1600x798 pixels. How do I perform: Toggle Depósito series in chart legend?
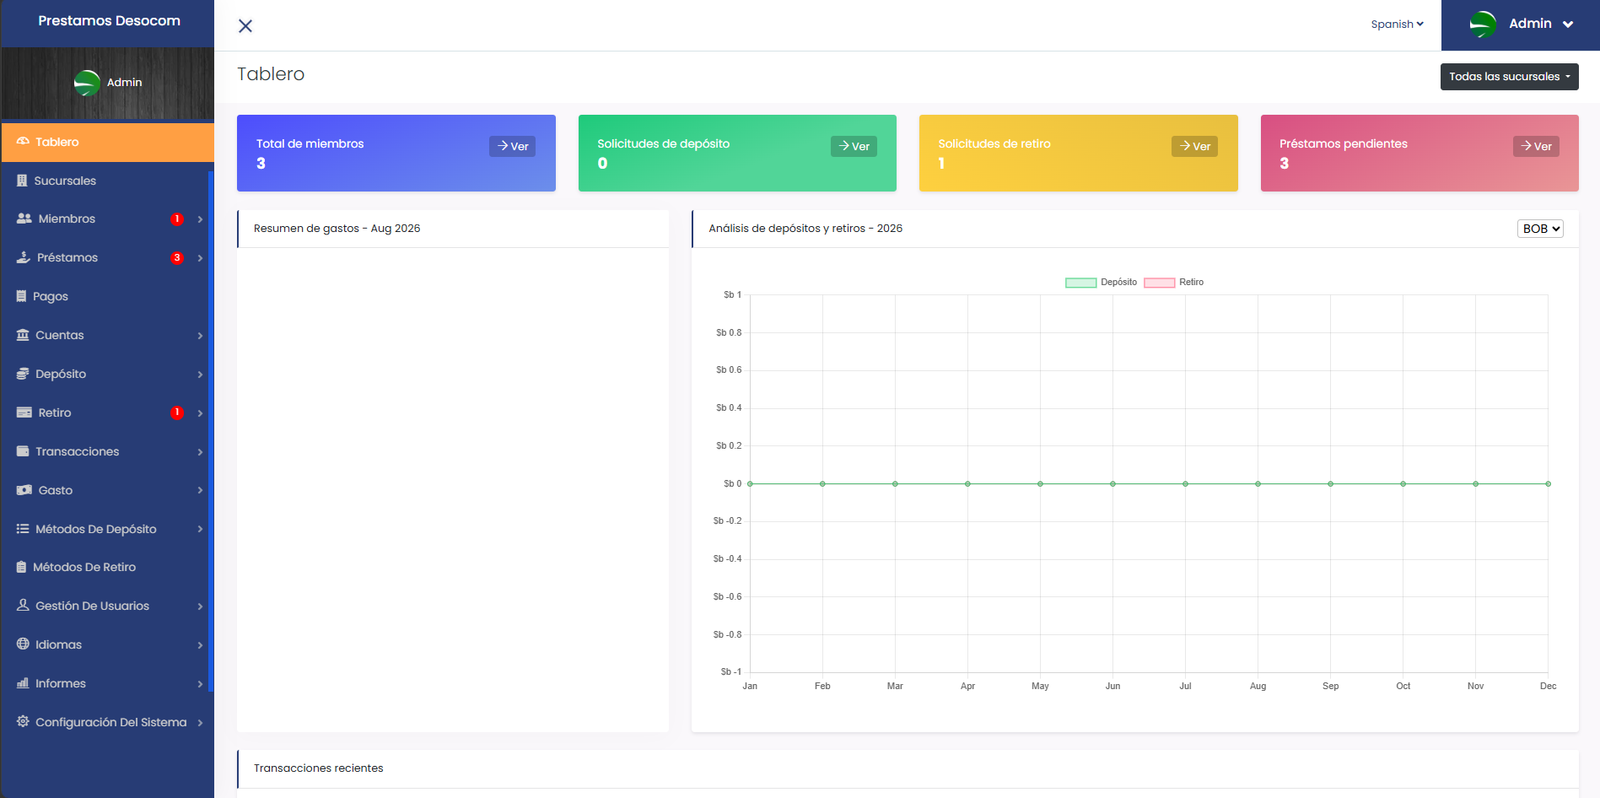click(x=1101, y=282)
